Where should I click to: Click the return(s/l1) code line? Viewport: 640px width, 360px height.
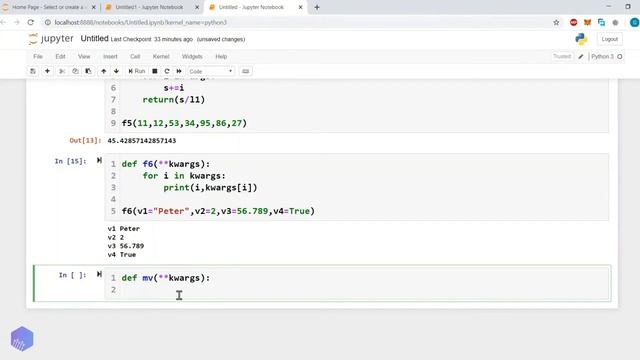tap(173, 100)
